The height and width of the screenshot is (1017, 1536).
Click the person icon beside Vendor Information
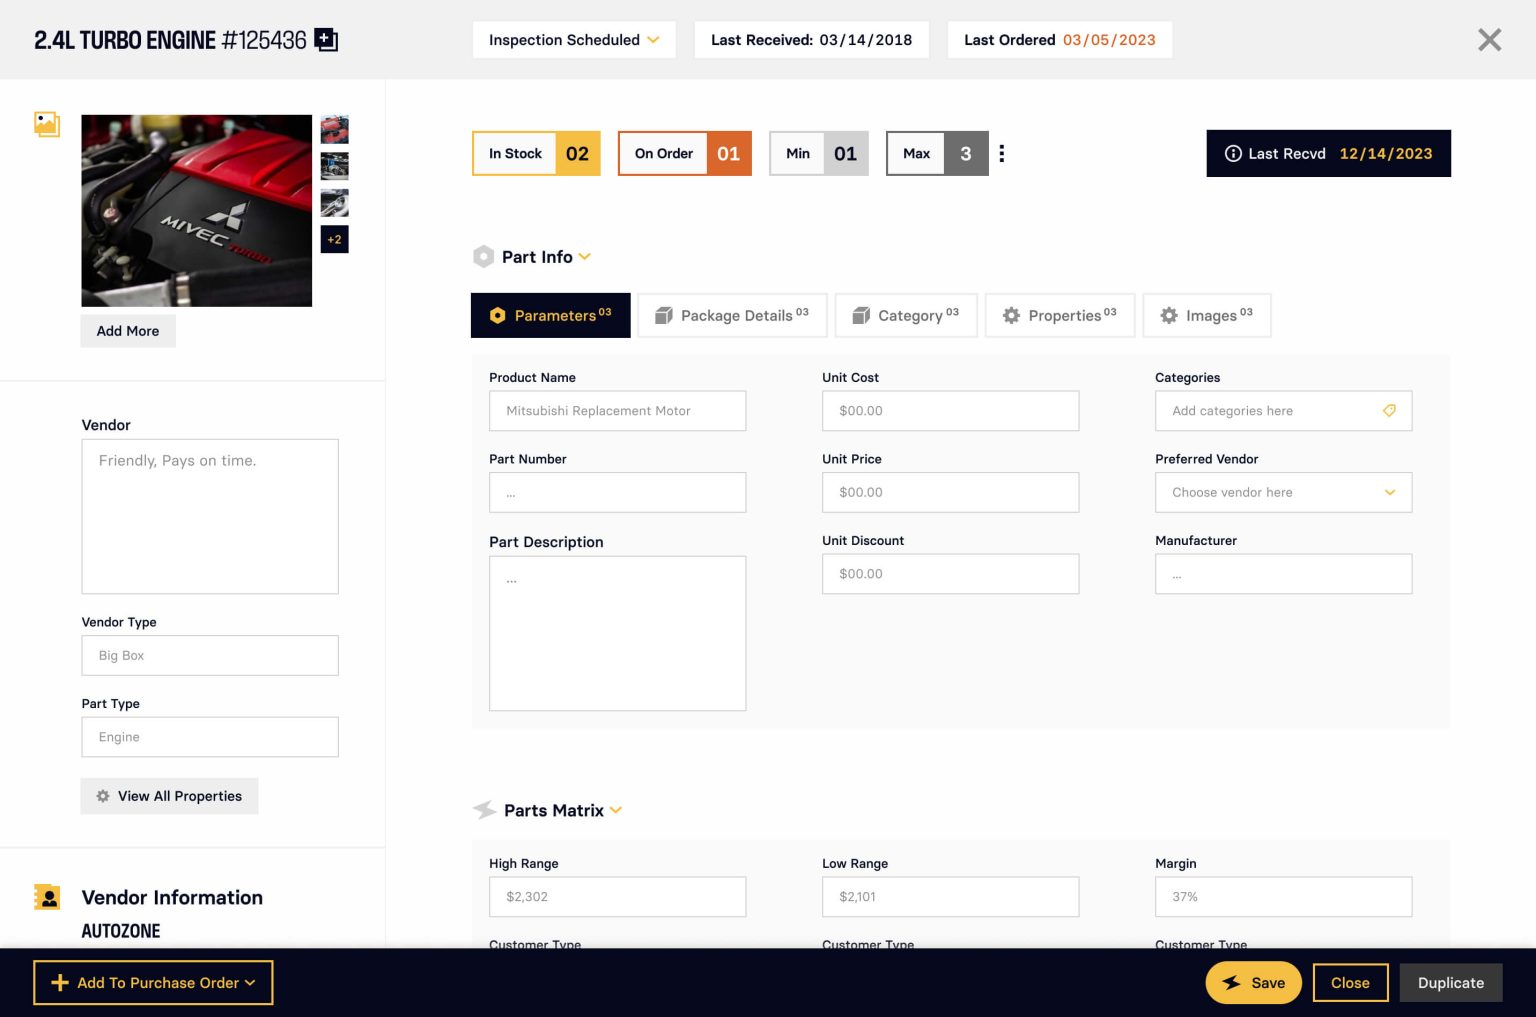(x=47, y=896)
